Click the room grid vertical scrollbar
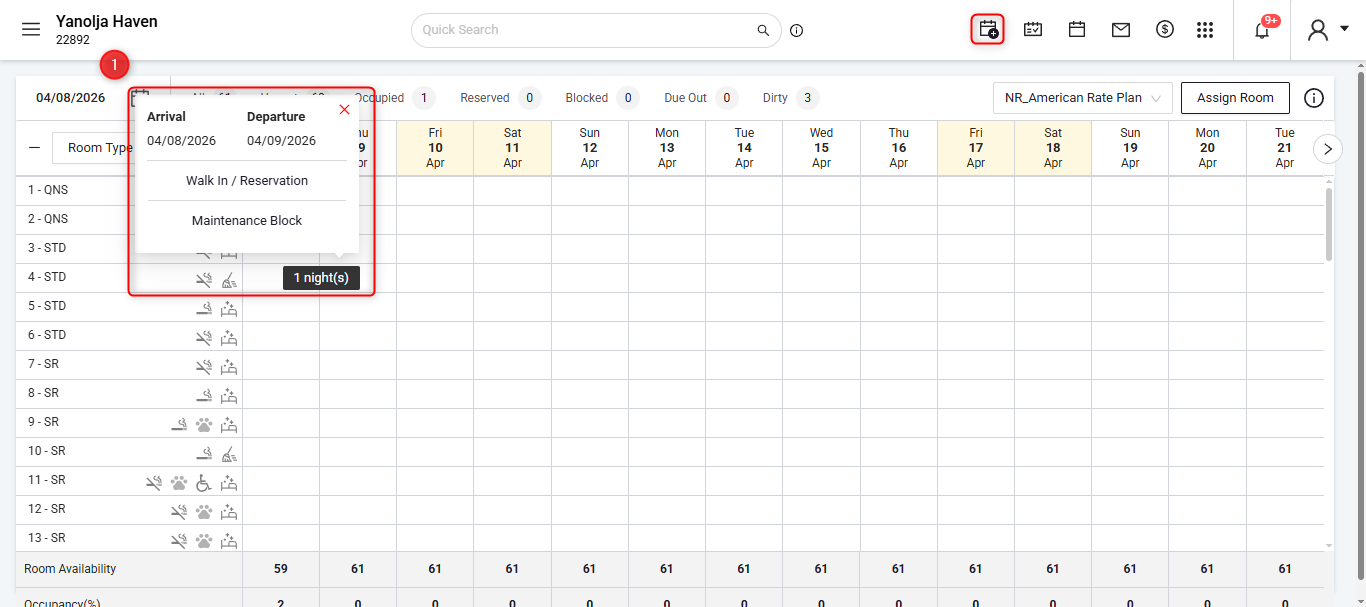1366x607 pixels. (1329, 224)
